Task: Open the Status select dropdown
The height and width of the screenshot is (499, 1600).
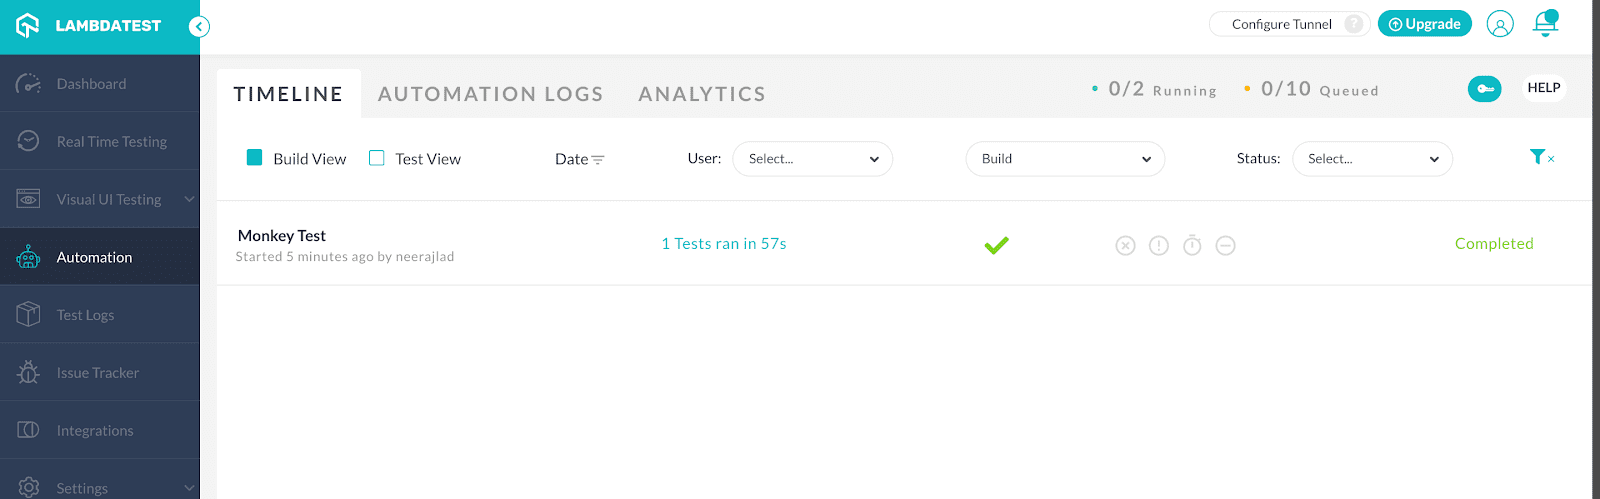Action: (x=1372, y=159)
